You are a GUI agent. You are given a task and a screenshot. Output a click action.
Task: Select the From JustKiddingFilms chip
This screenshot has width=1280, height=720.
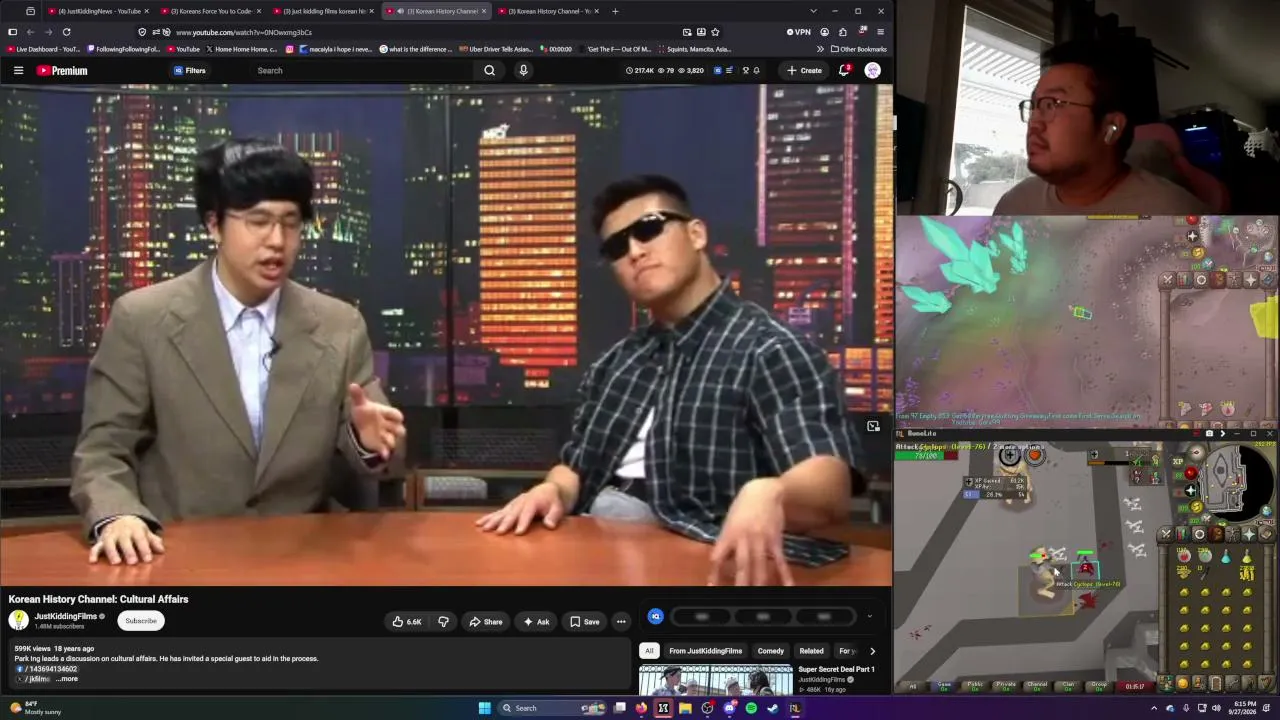(x=706, y=651)
